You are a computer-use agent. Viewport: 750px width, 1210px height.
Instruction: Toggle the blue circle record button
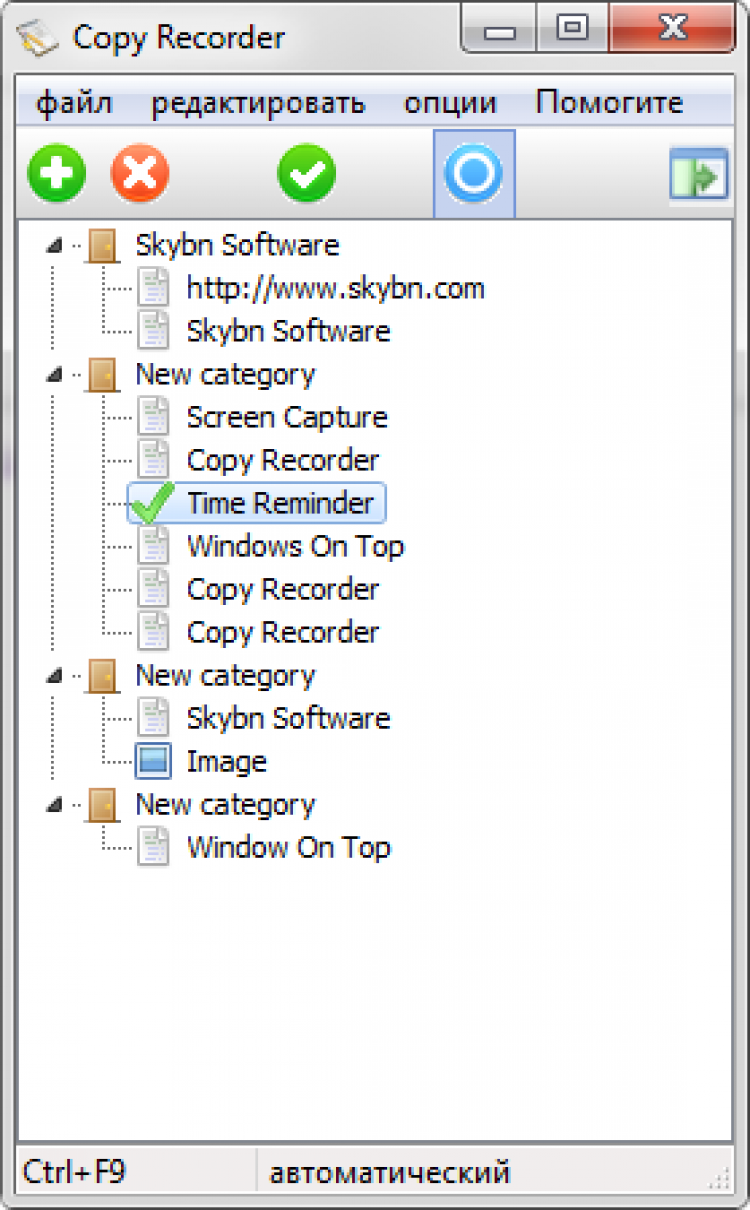pyautogui.click(x=474, y=175)
